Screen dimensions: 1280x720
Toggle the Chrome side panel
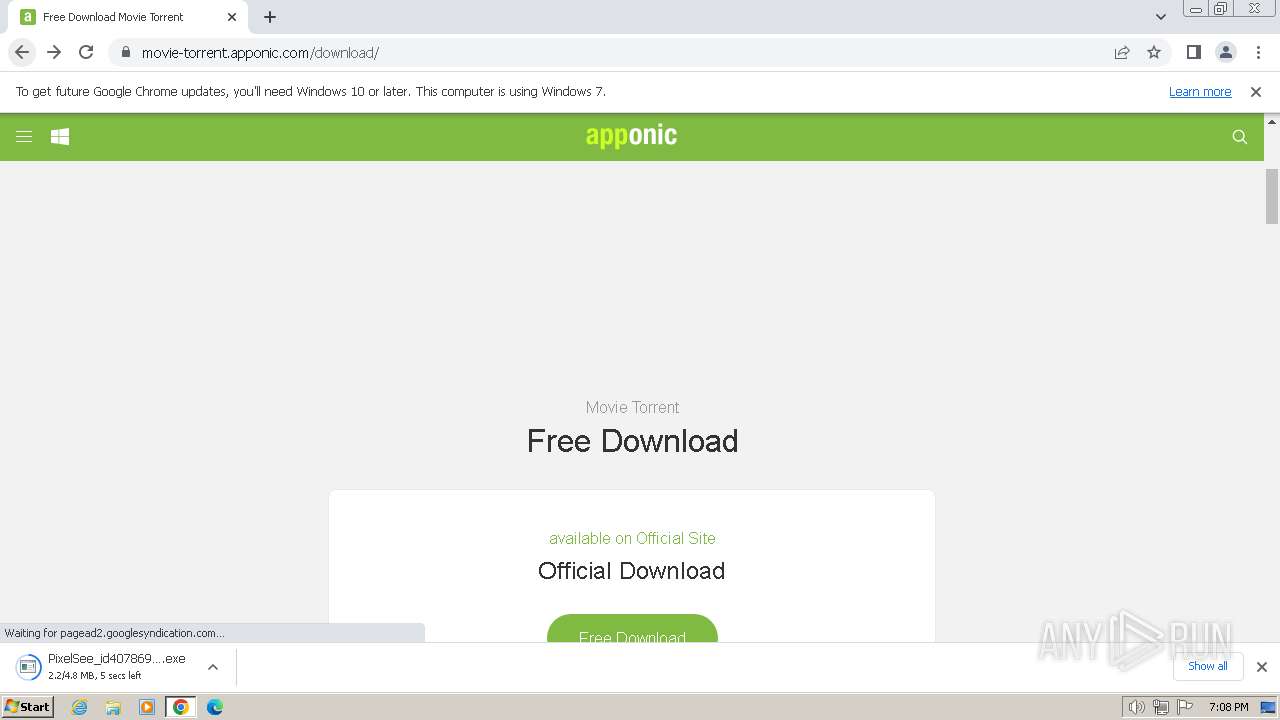click(1194, 52)
